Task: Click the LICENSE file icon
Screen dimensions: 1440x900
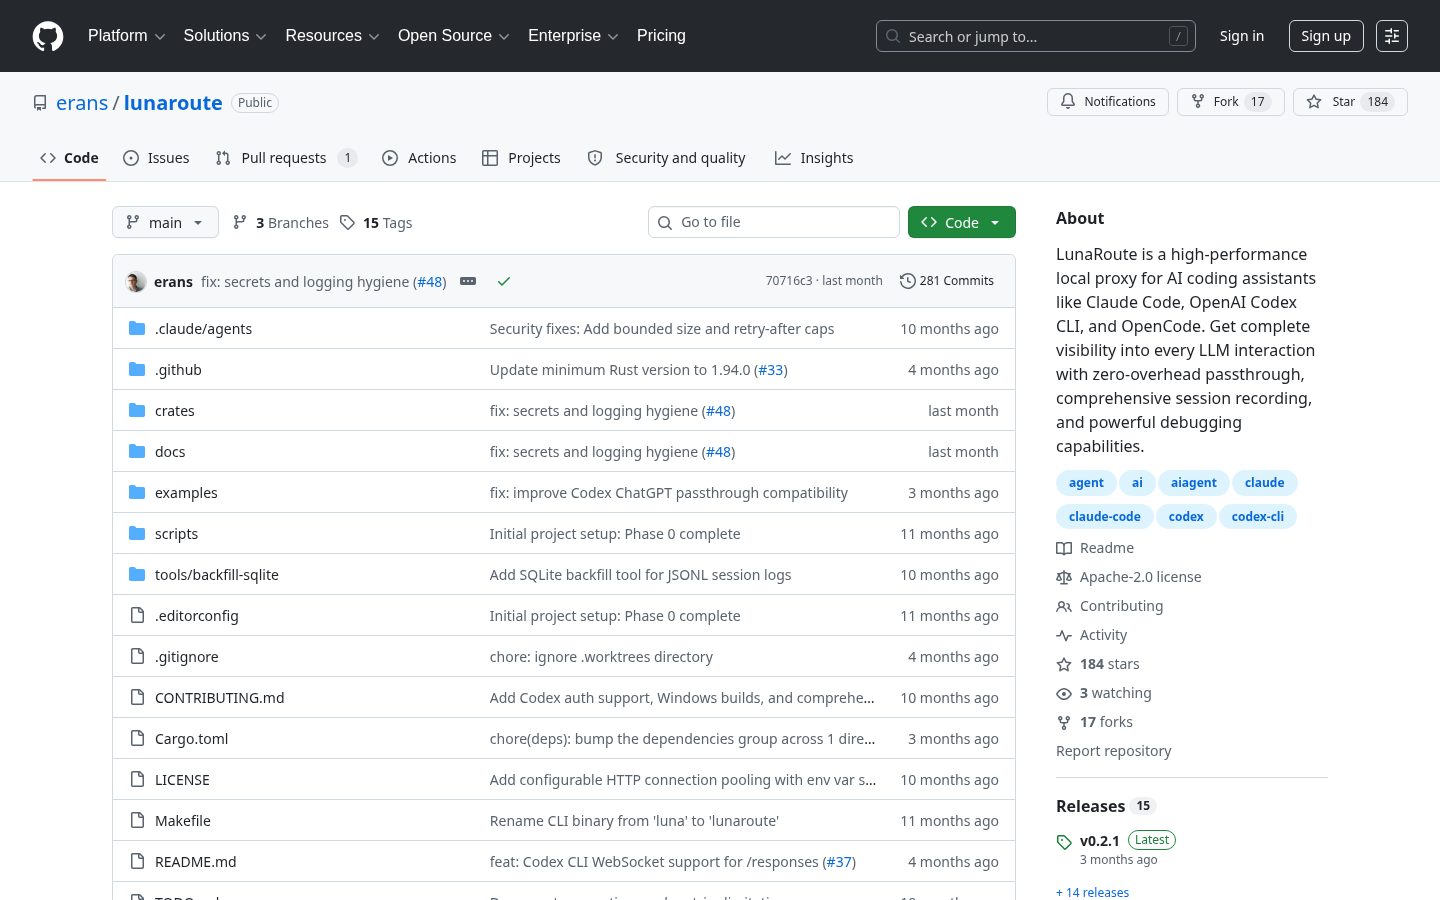Action: 137,779
